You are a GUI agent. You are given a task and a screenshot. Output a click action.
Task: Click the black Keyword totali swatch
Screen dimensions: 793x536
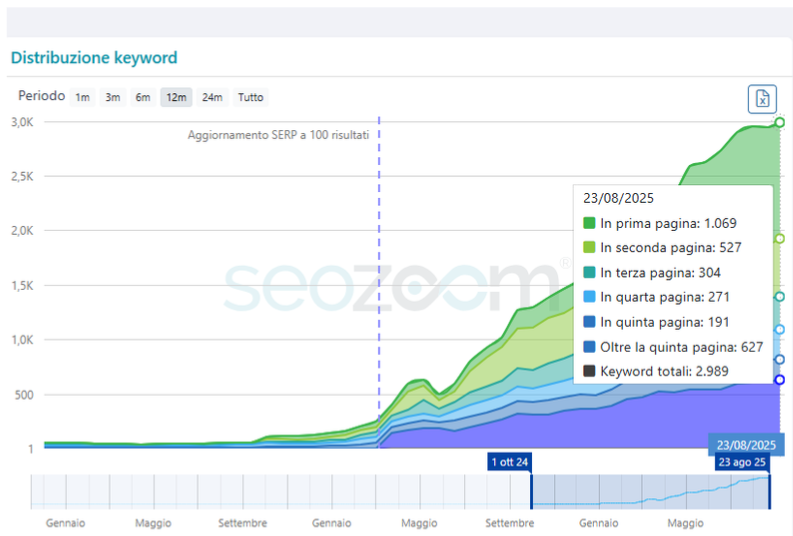[x=589, y=371]
